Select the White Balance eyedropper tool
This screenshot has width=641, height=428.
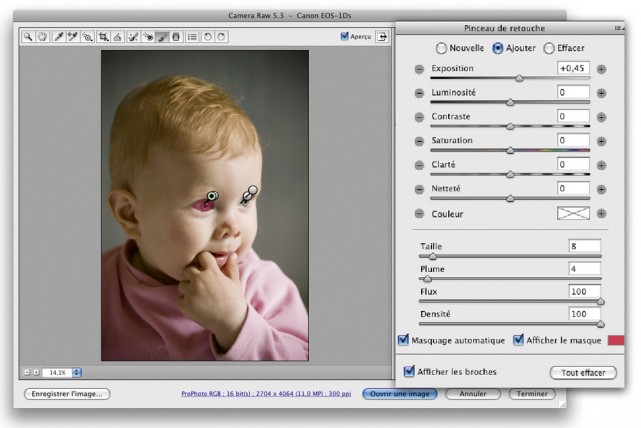tap(58, 37)
